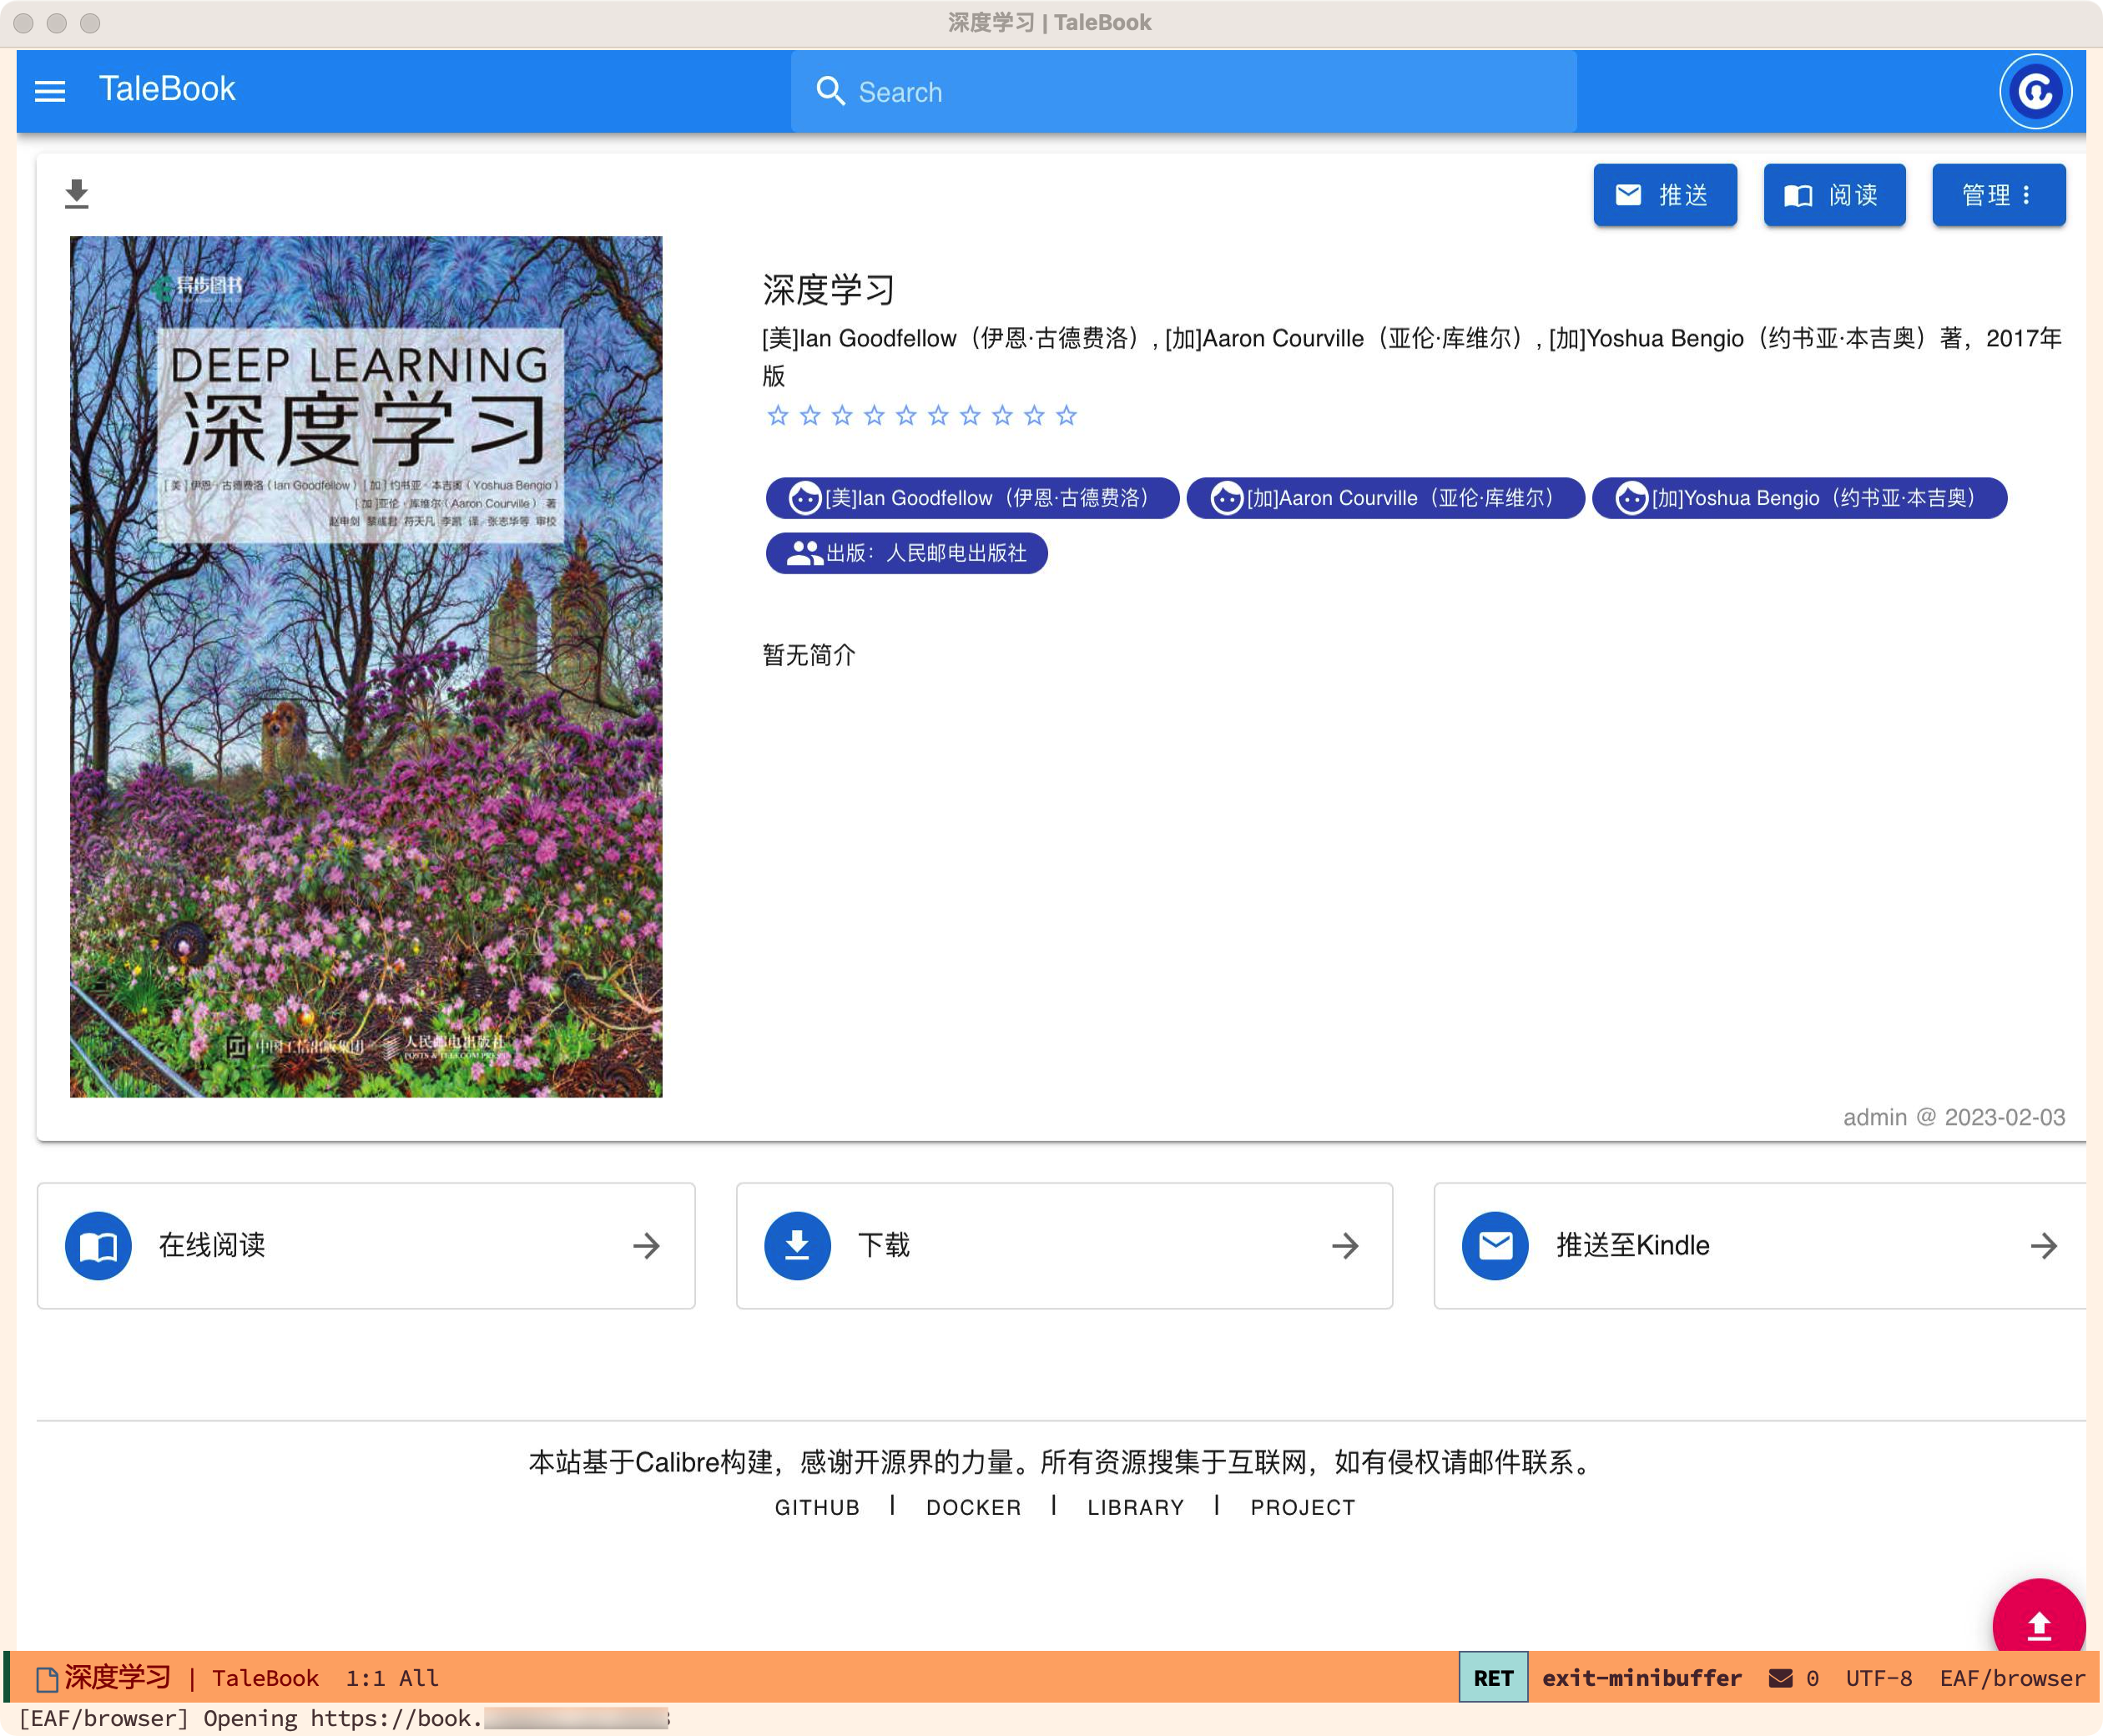Click the 深度学习 book title heading
This screenshot has width=2103, height=1736.
(828, 290)
